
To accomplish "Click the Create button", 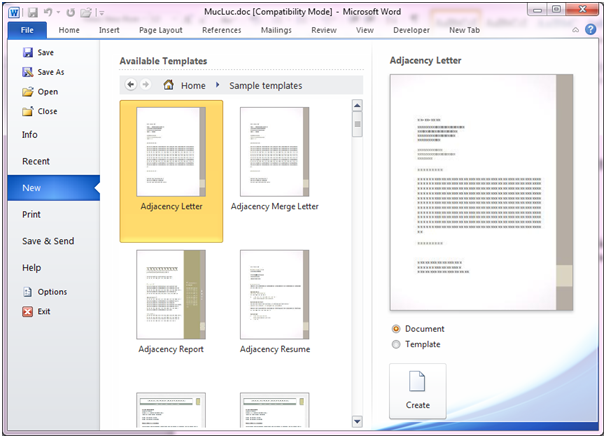I will point(417,391).
